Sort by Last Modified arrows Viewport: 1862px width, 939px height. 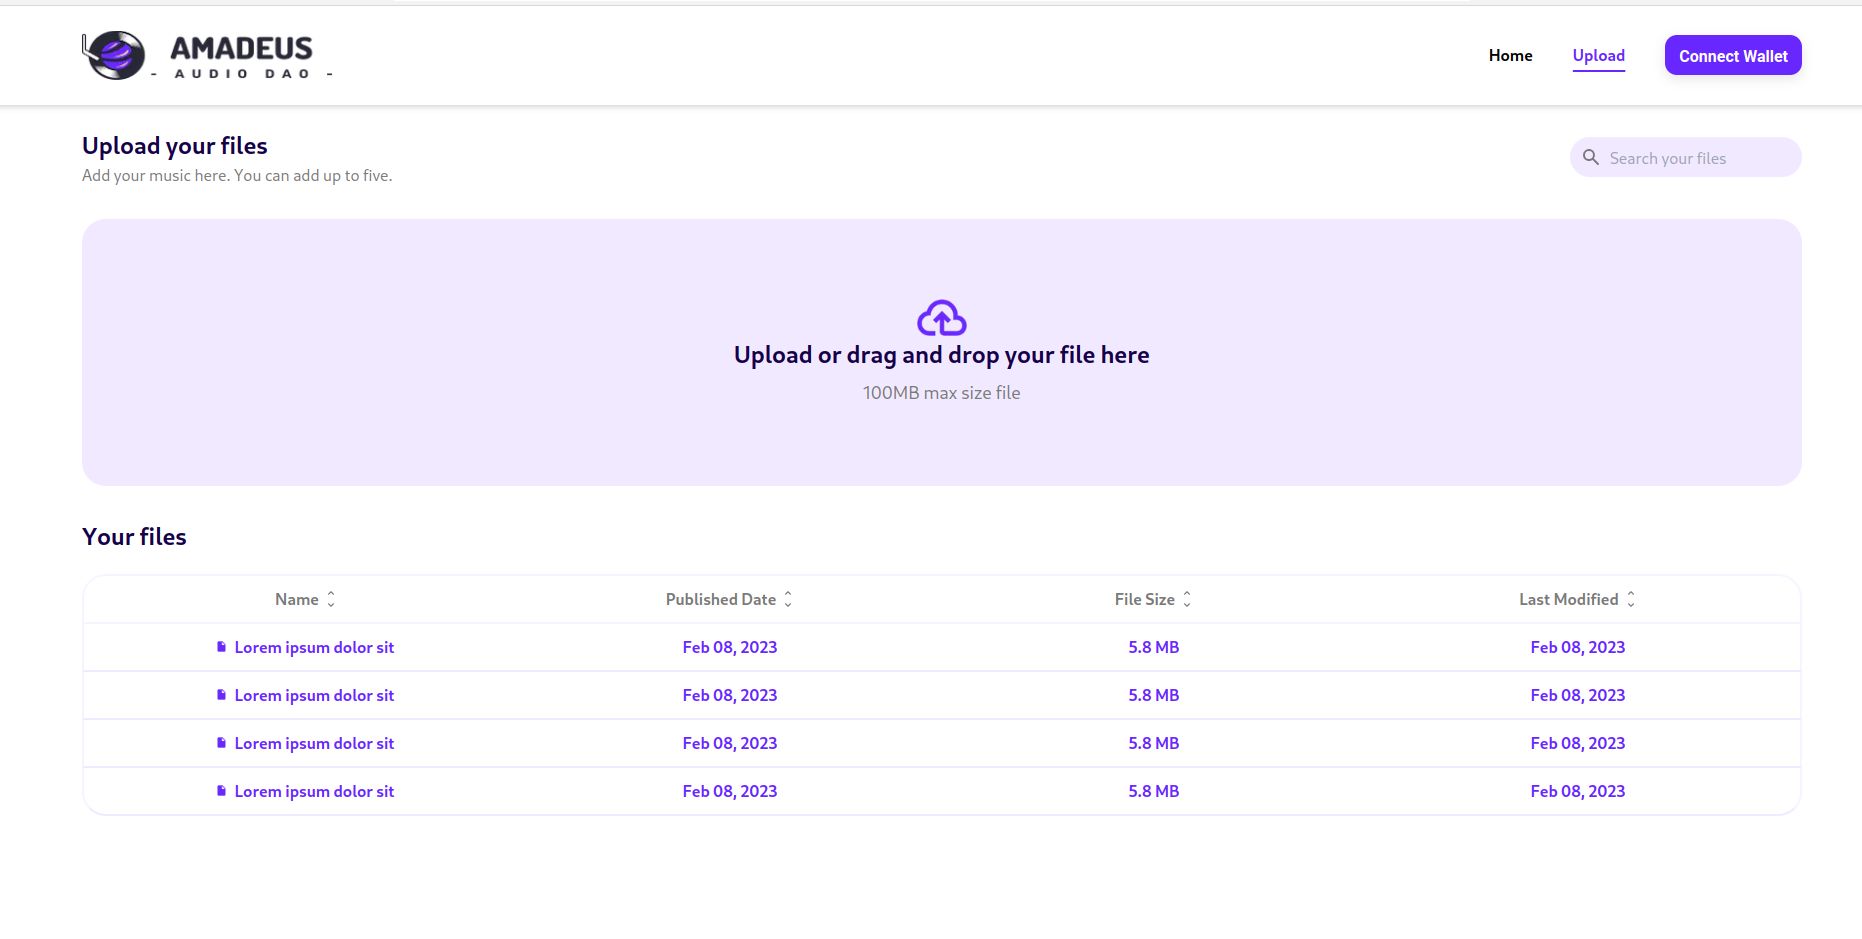point(1631,599)
